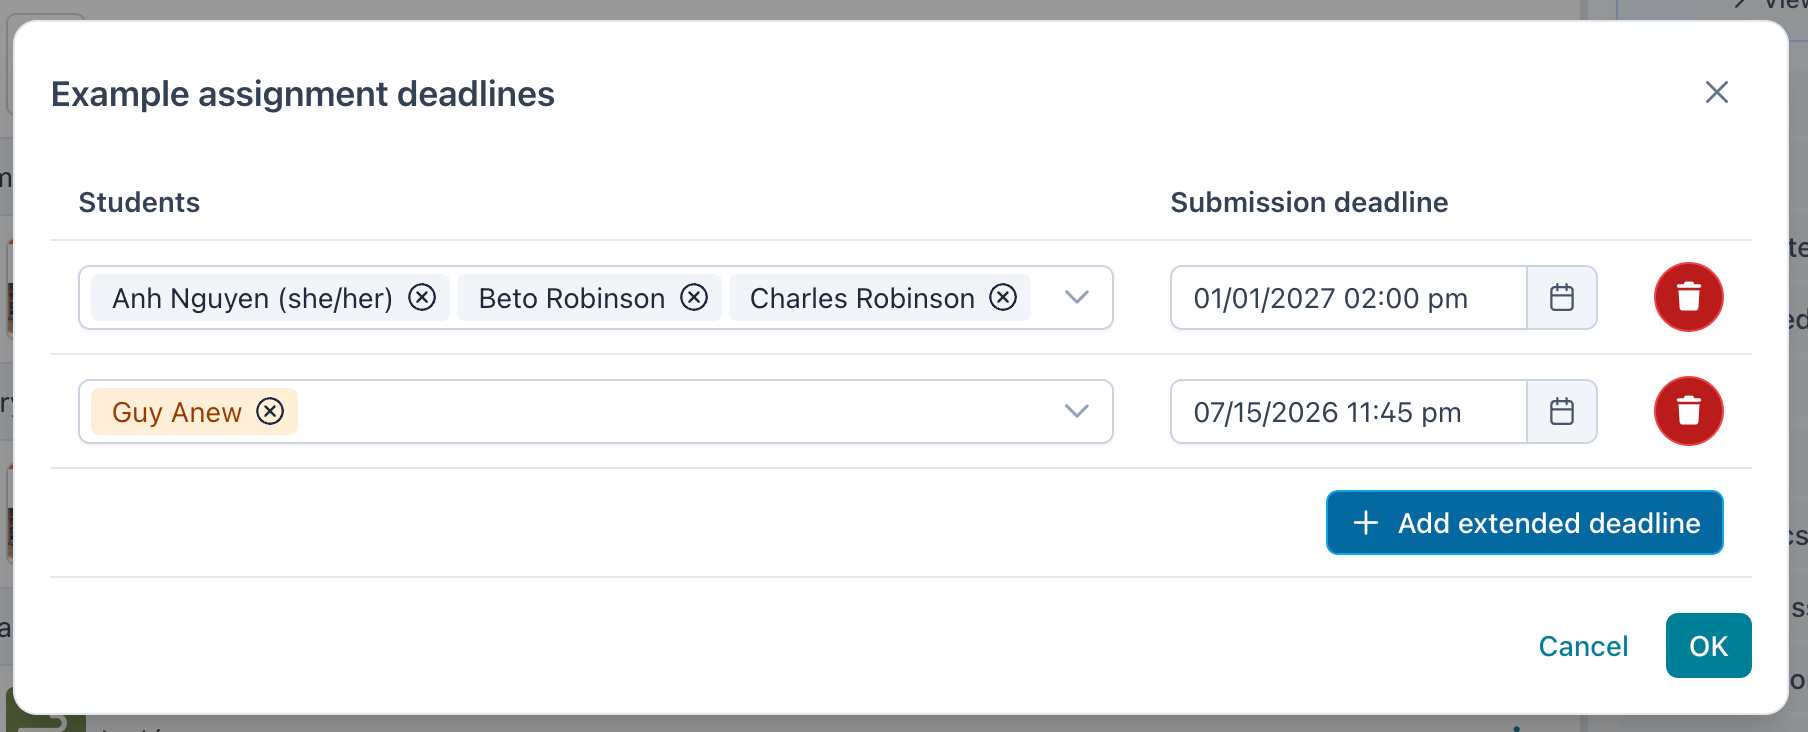Open calendar picker for 01/01/2027 deadline
Image resolution: width=1808 pixels, height=732 pixels.
[1562, 298]
